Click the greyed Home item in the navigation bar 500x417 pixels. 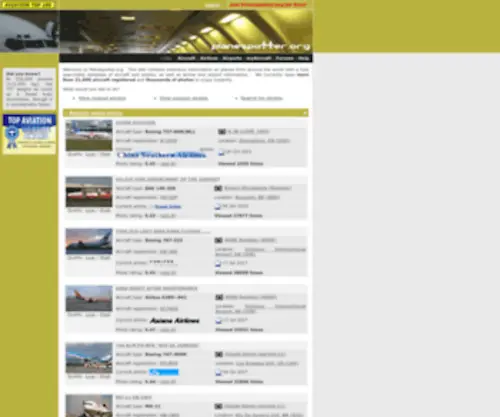(166, 58)
